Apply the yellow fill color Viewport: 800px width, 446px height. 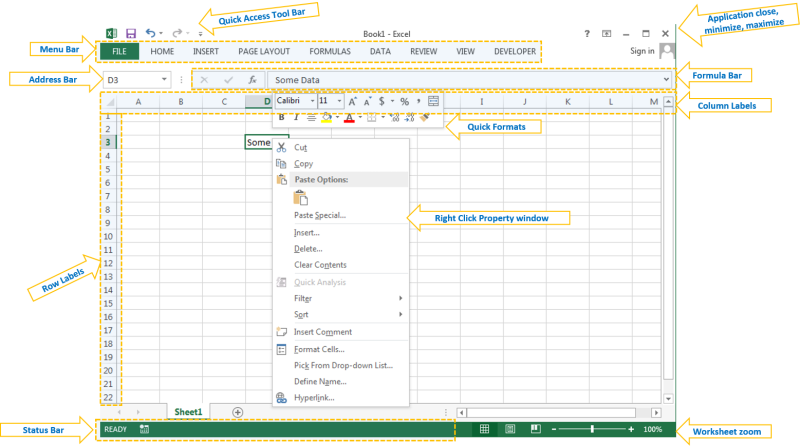(327, 118)
